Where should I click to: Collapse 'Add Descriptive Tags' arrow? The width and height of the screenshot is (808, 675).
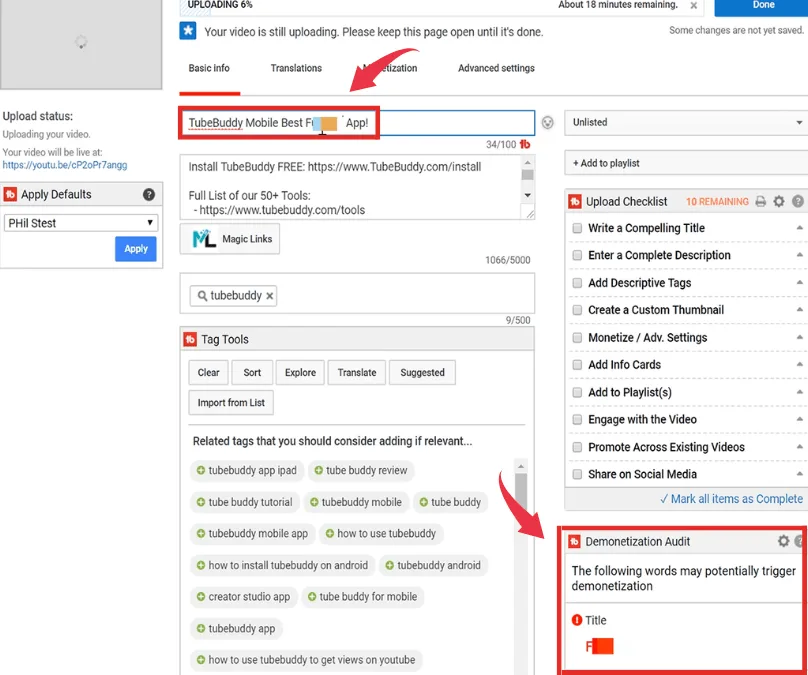pyautogui.click(x=799, y=282)
